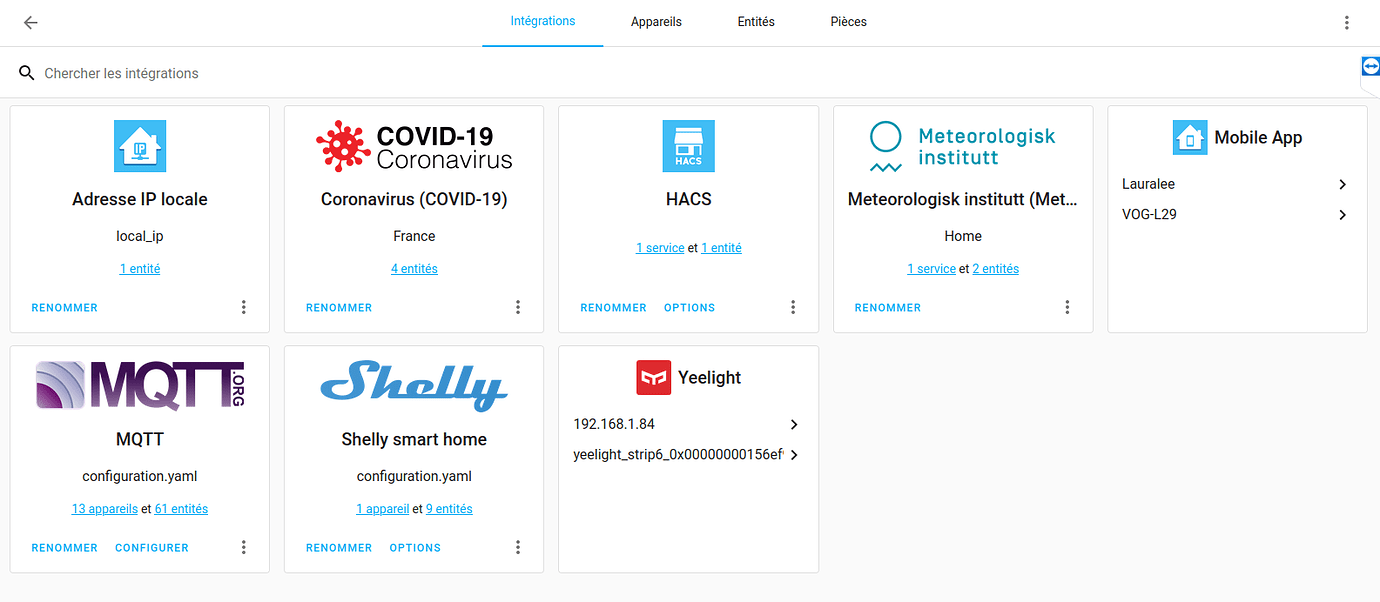Image resolution: width=1380 pixels, height=602 pixels.
Task: Open the Meteorologisk '1 service' link
Action: click(932, 269)
